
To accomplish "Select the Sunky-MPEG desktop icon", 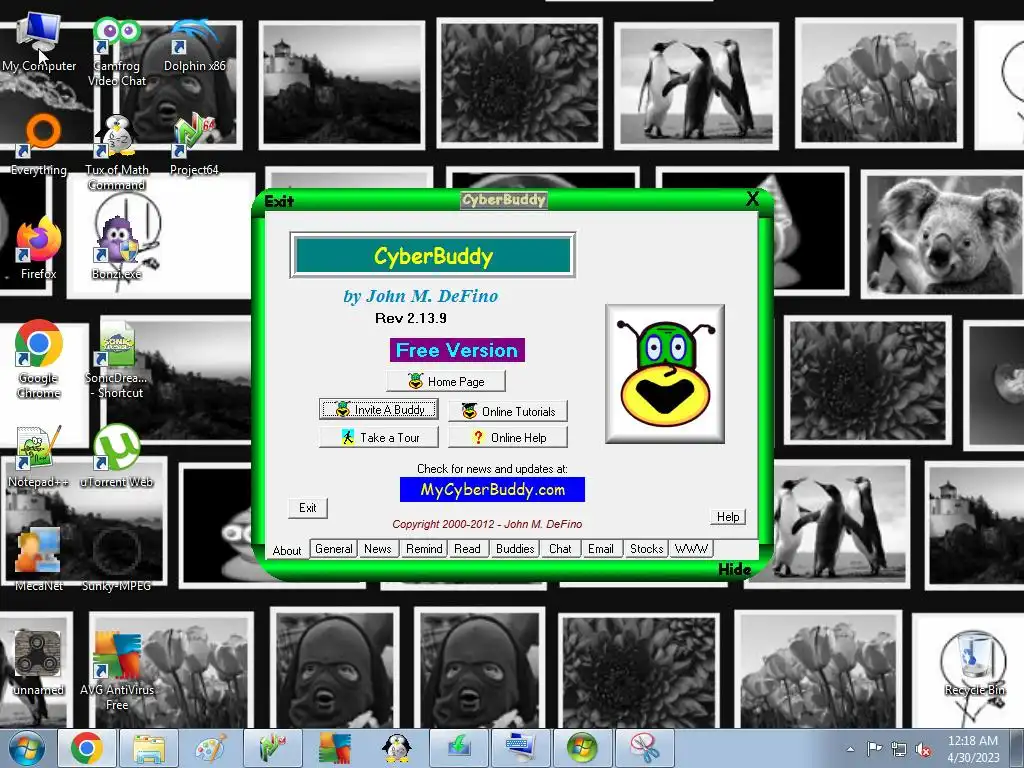I will (x=116, y=560).
